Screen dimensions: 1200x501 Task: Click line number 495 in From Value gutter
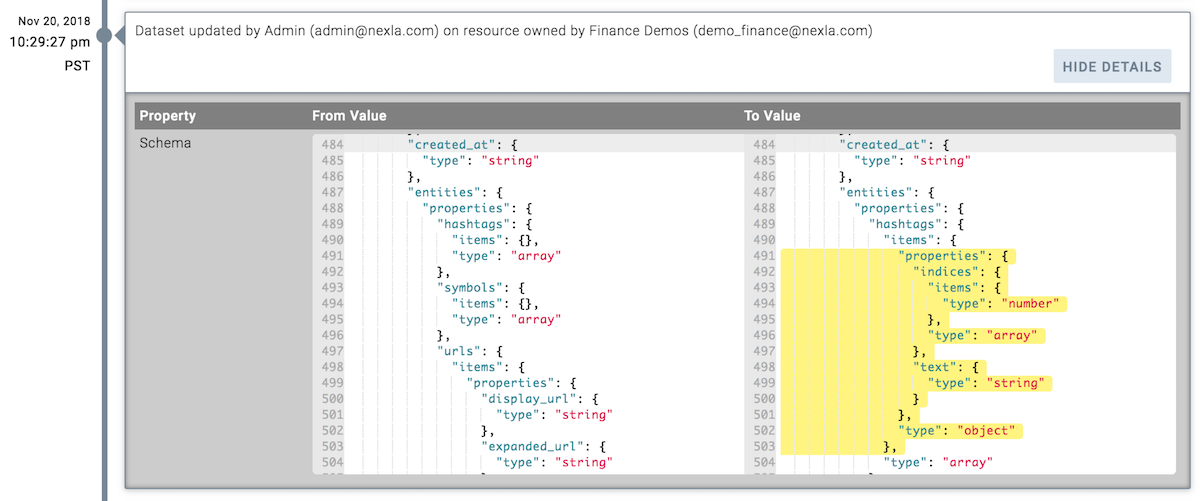[333, 320]
